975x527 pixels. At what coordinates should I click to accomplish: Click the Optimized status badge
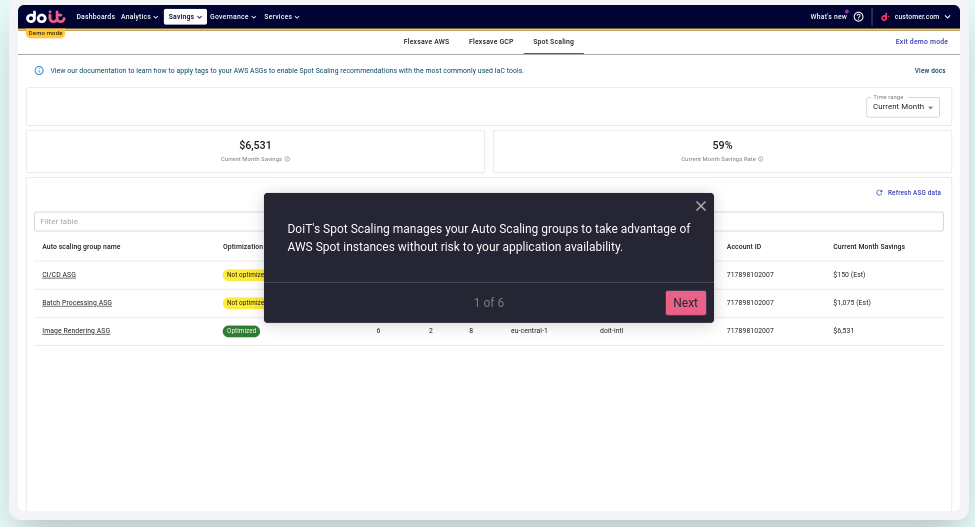(241, 331)
